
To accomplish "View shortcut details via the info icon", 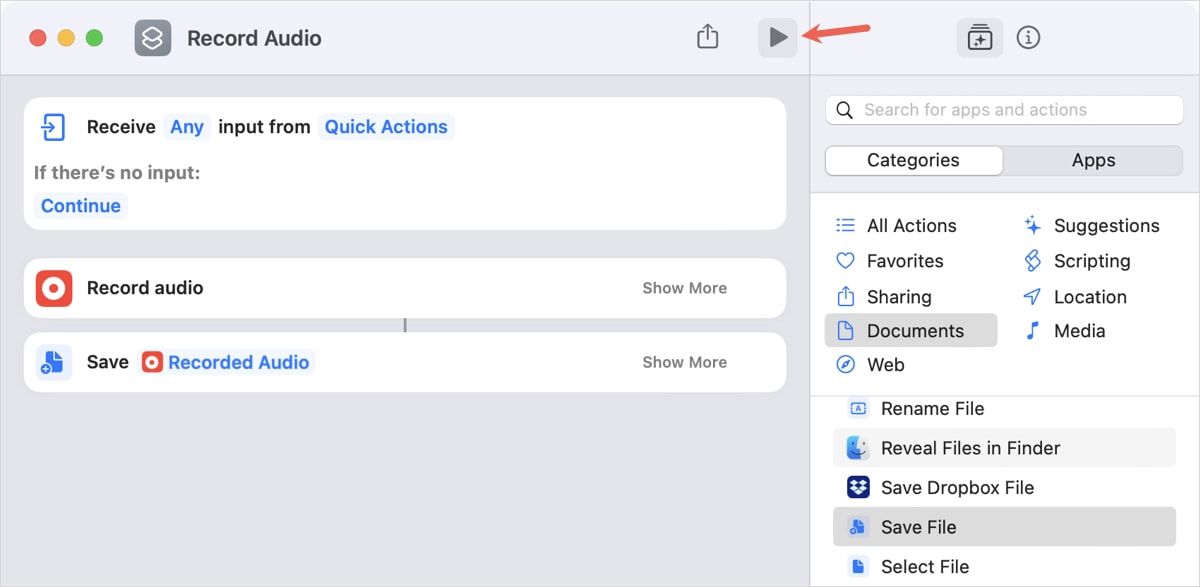I will tap(1029, 37).
